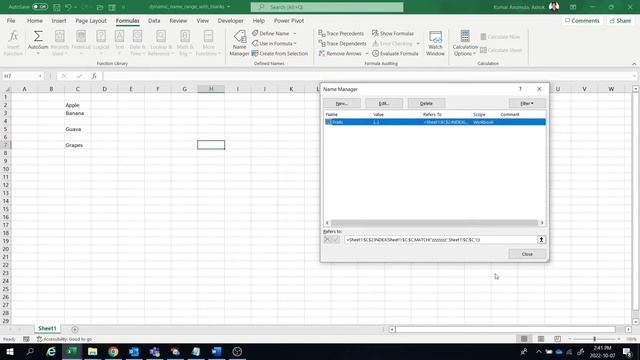Click Close button in Name Manager
The image size is (640, 360).
click(527, 254)
